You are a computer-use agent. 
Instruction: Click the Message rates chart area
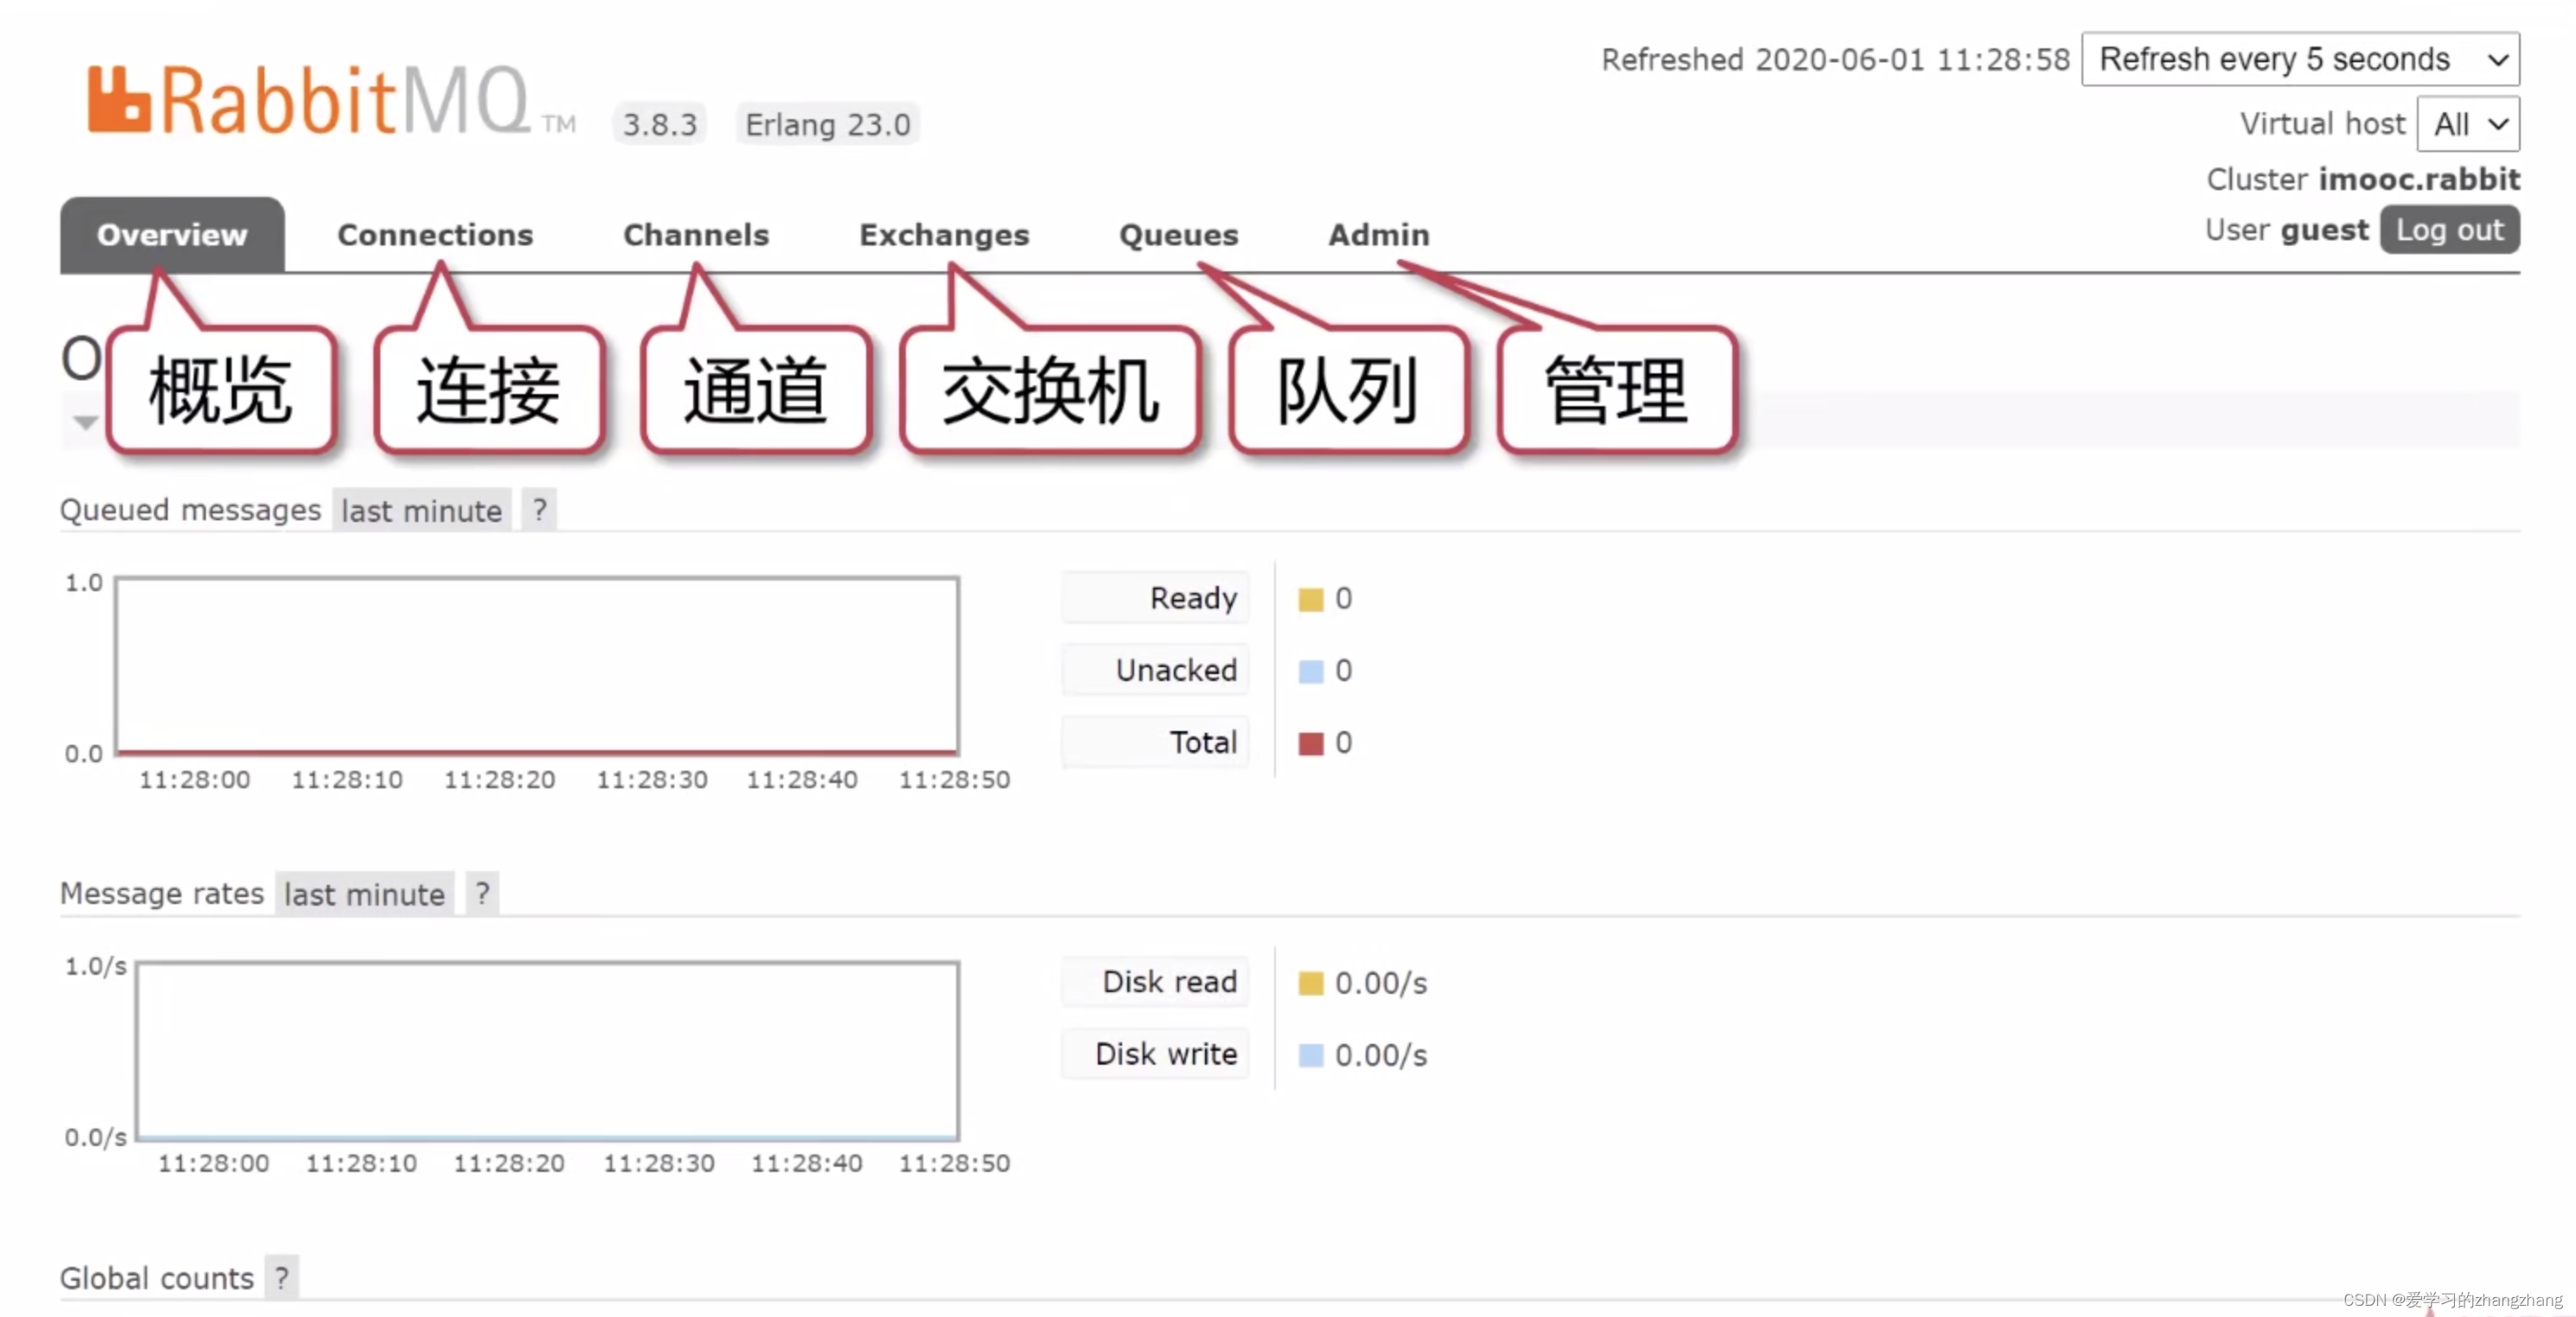pyautogui.click(x=547, y=1051)
